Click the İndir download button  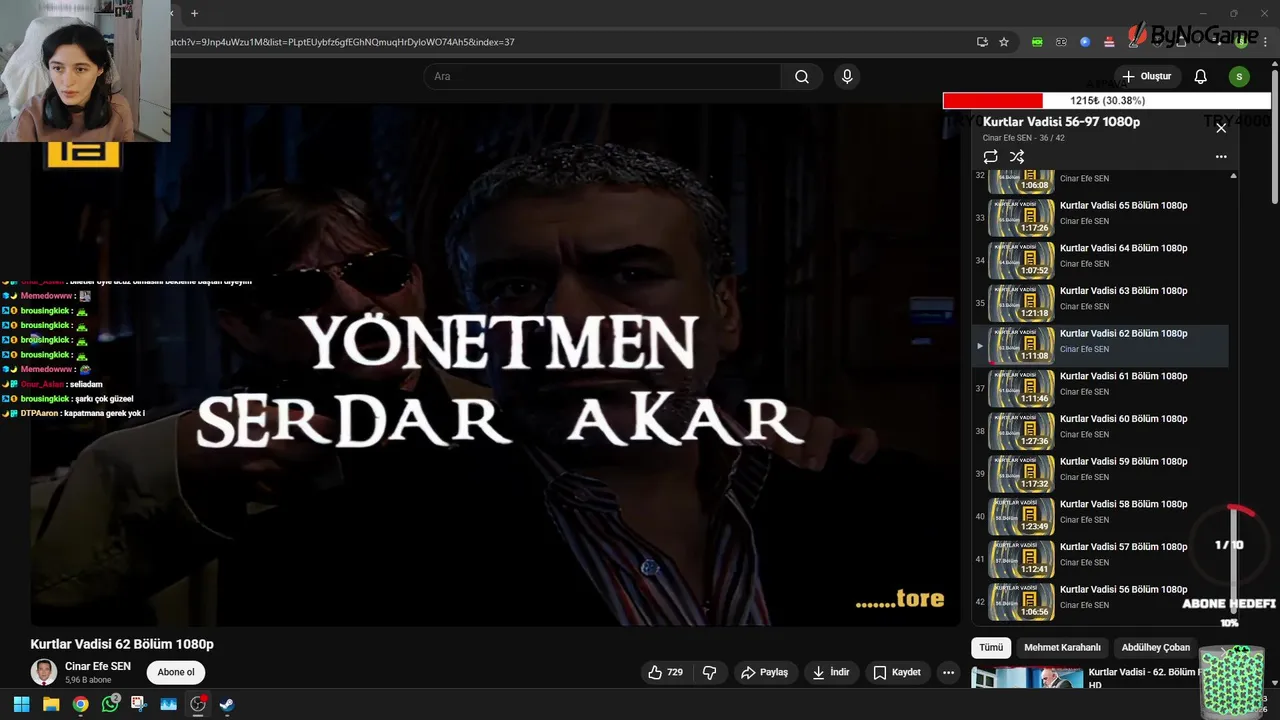click(x=830, y=673)
